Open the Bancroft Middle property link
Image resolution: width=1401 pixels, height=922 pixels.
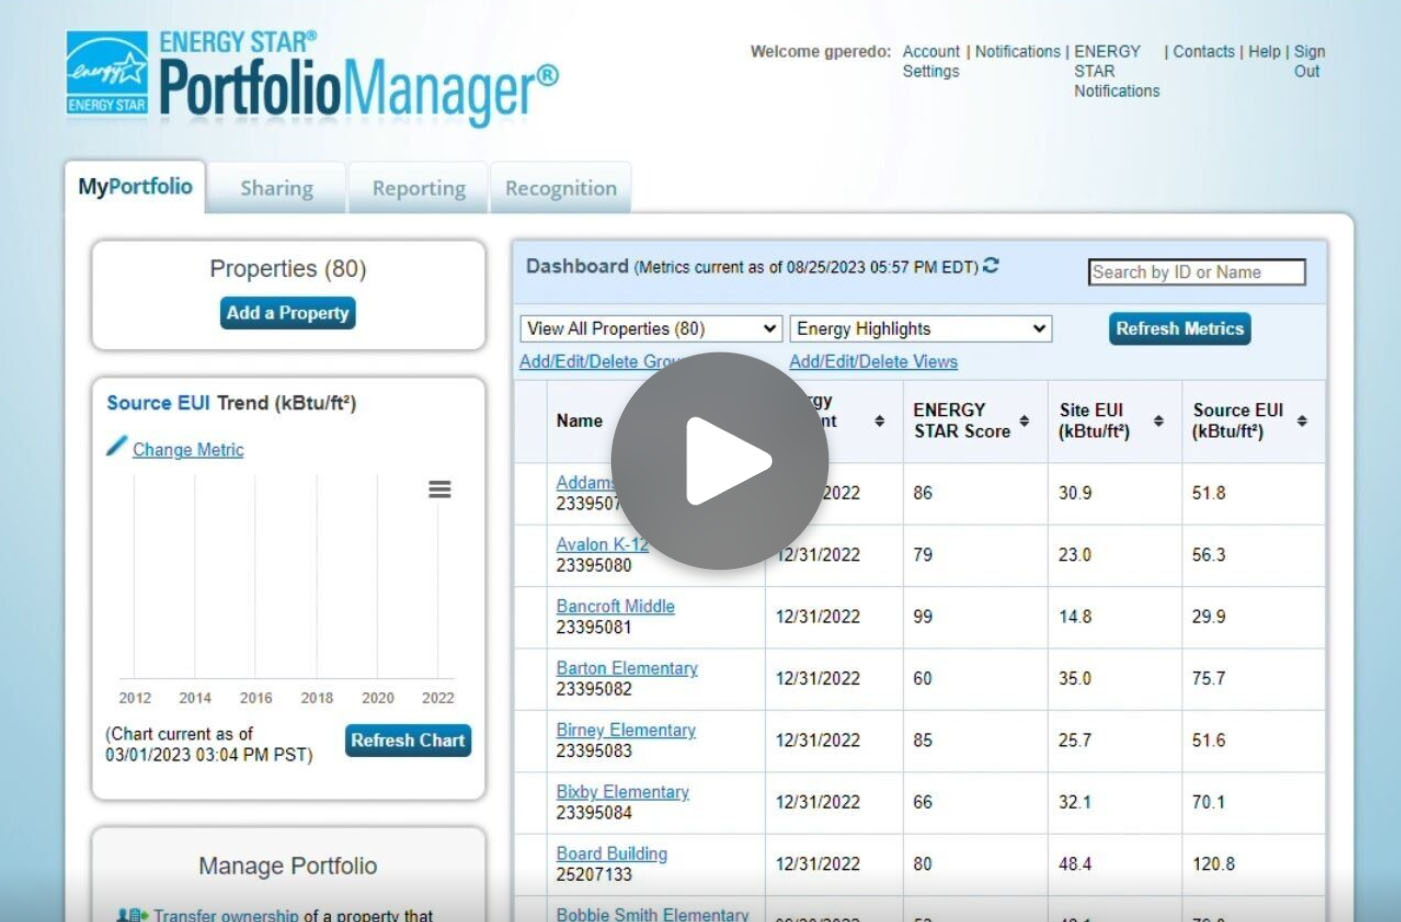[615, 606]
